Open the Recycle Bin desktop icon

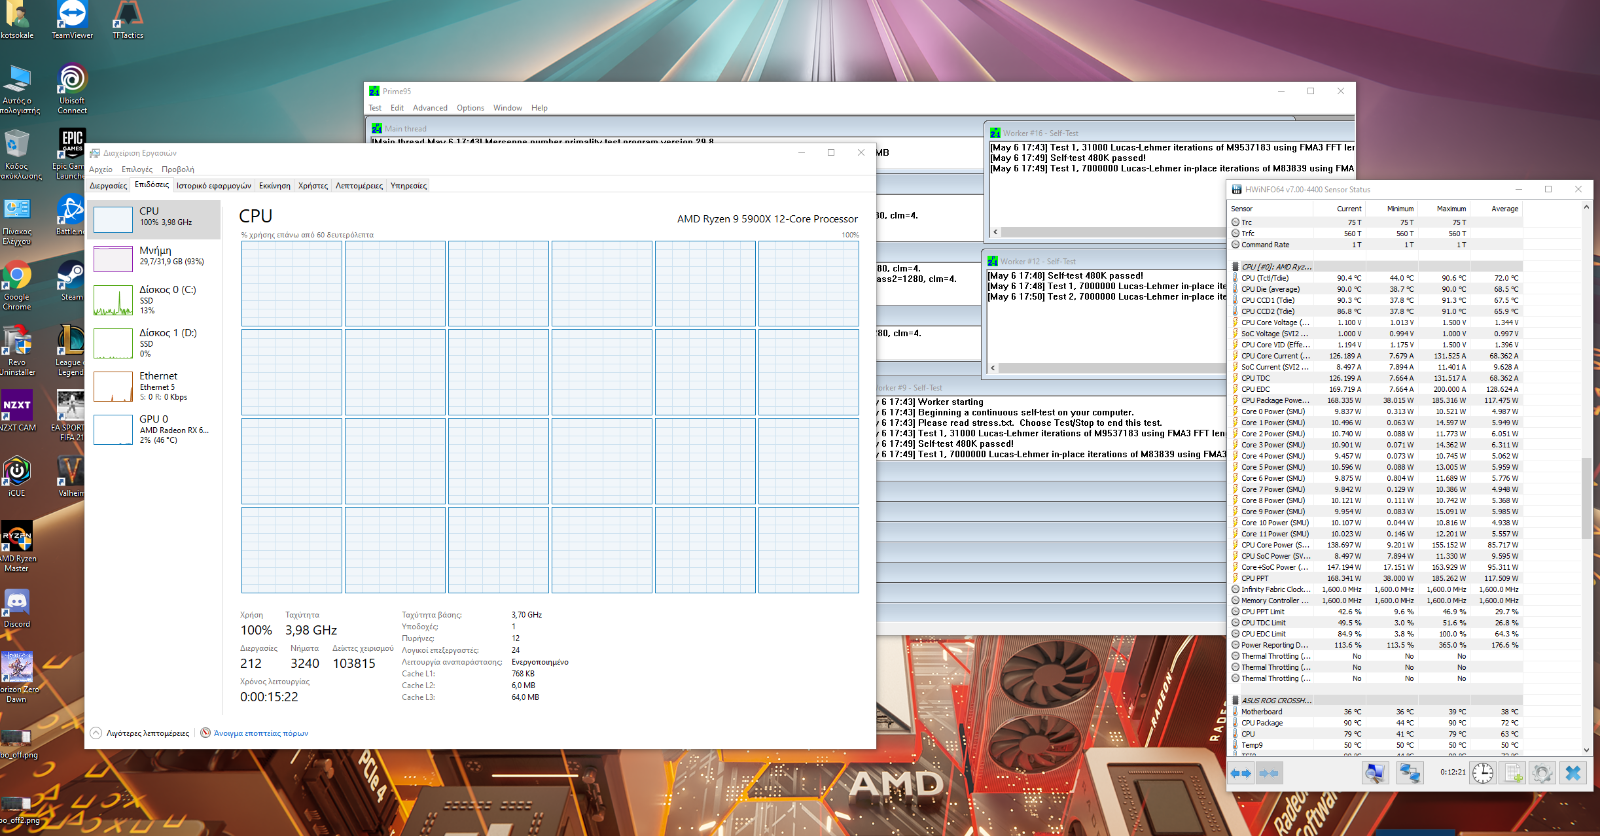[x=17, y=153]
